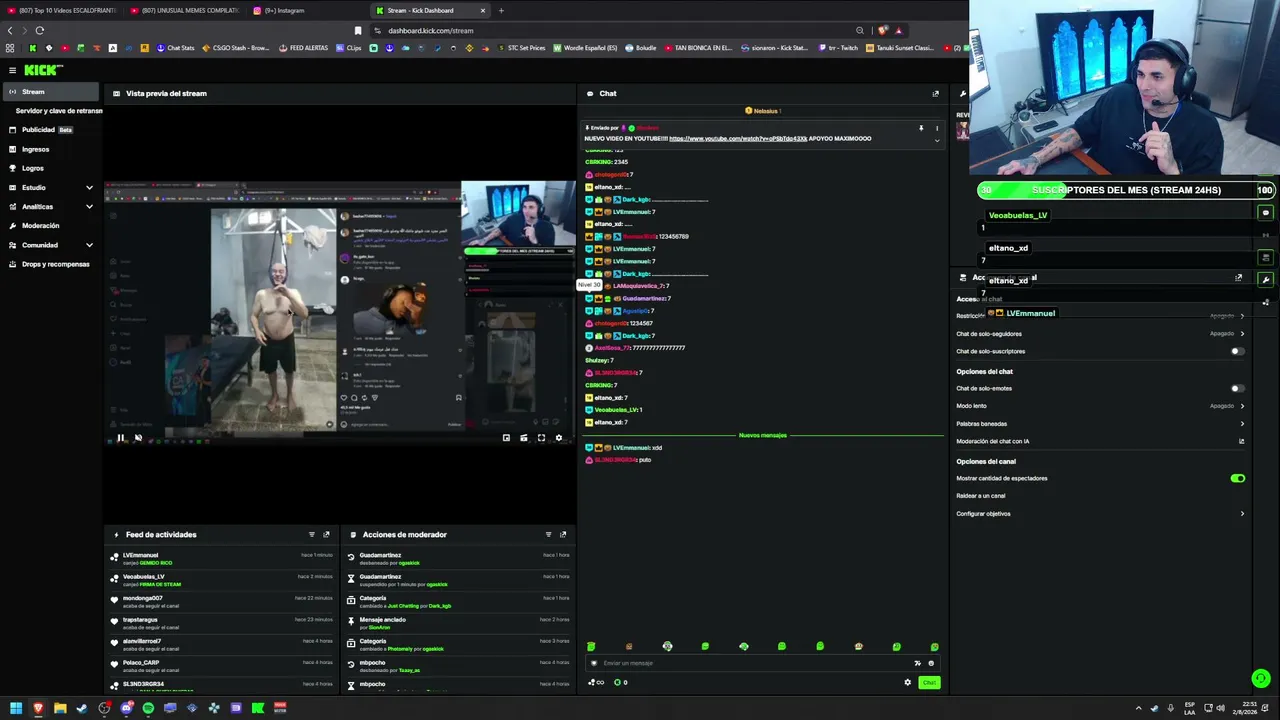Click the translate icon in the message box
Viewport: 1280px width, 720px height.
[917, 663]
